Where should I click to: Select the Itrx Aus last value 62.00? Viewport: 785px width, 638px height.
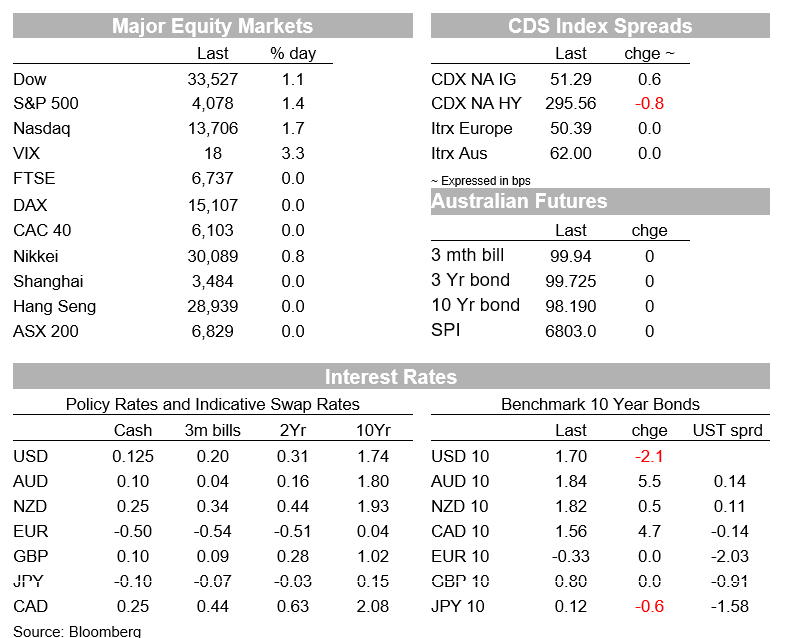point(571,153)
